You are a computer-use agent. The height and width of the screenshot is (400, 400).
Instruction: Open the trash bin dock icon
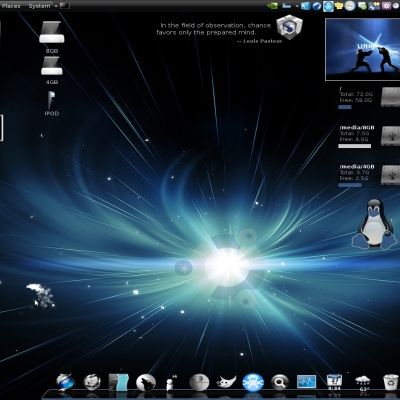click(390, 382)
